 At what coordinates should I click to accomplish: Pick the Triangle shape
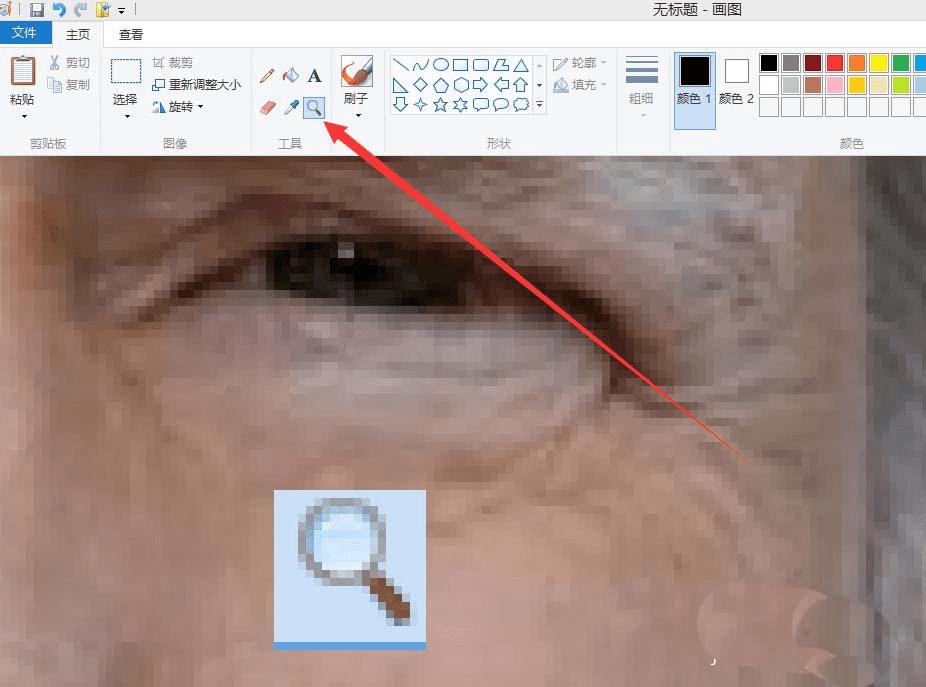click(x=521, y=65)
